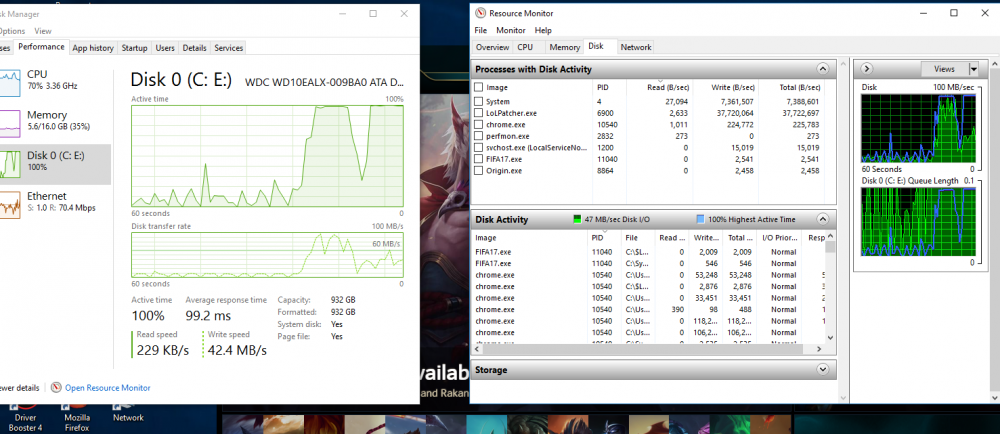
Task: Open Driver Booster 4 desktop shortcut
Action: point(25,417)
